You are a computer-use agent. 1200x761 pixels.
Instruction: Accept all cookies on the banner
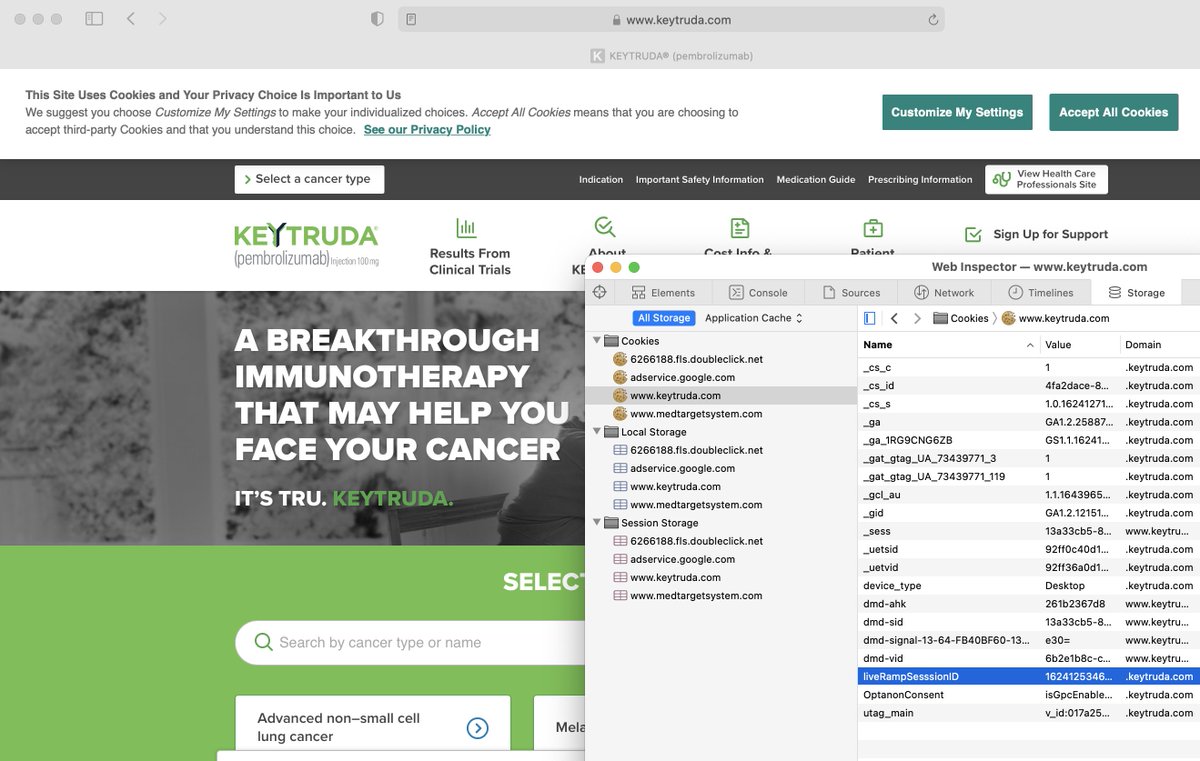[1114, 112]
